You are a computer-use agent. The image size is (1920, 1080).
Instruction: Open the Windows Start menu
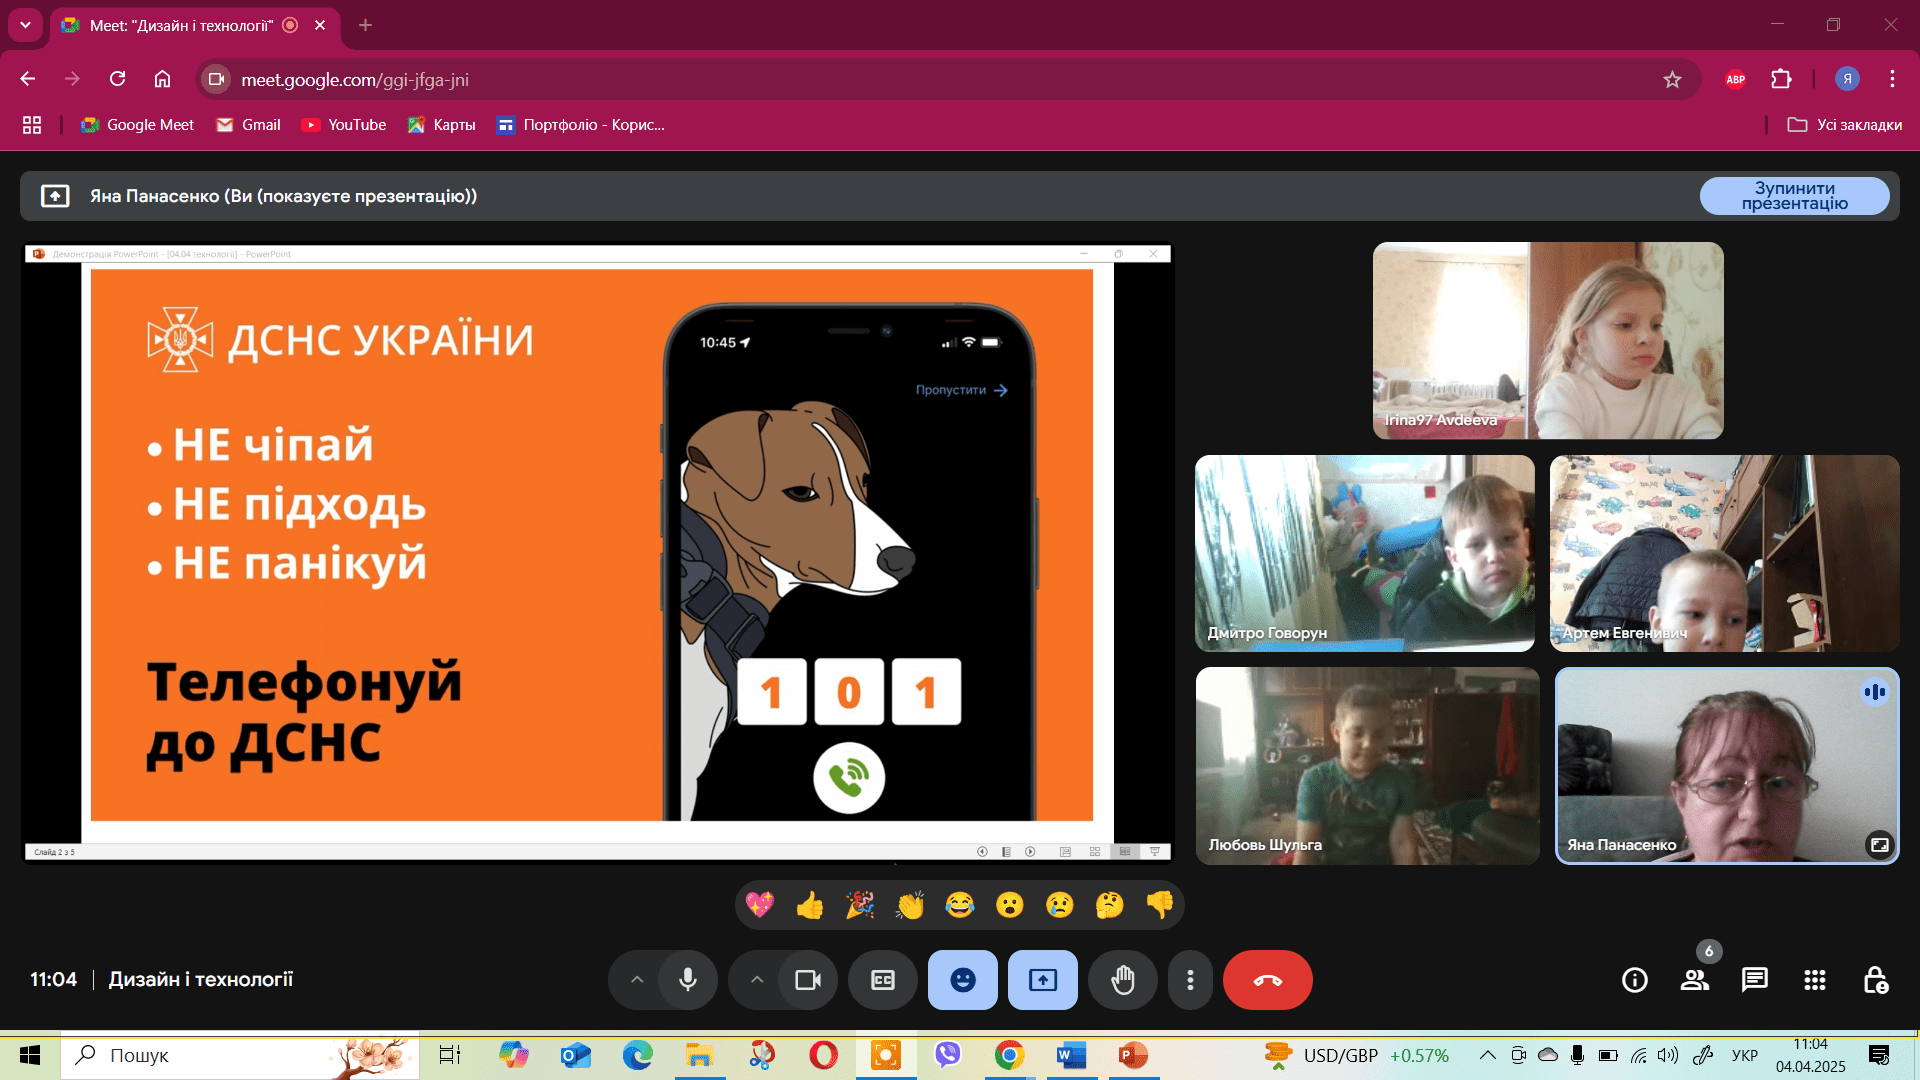click(x=30, y=1055)
